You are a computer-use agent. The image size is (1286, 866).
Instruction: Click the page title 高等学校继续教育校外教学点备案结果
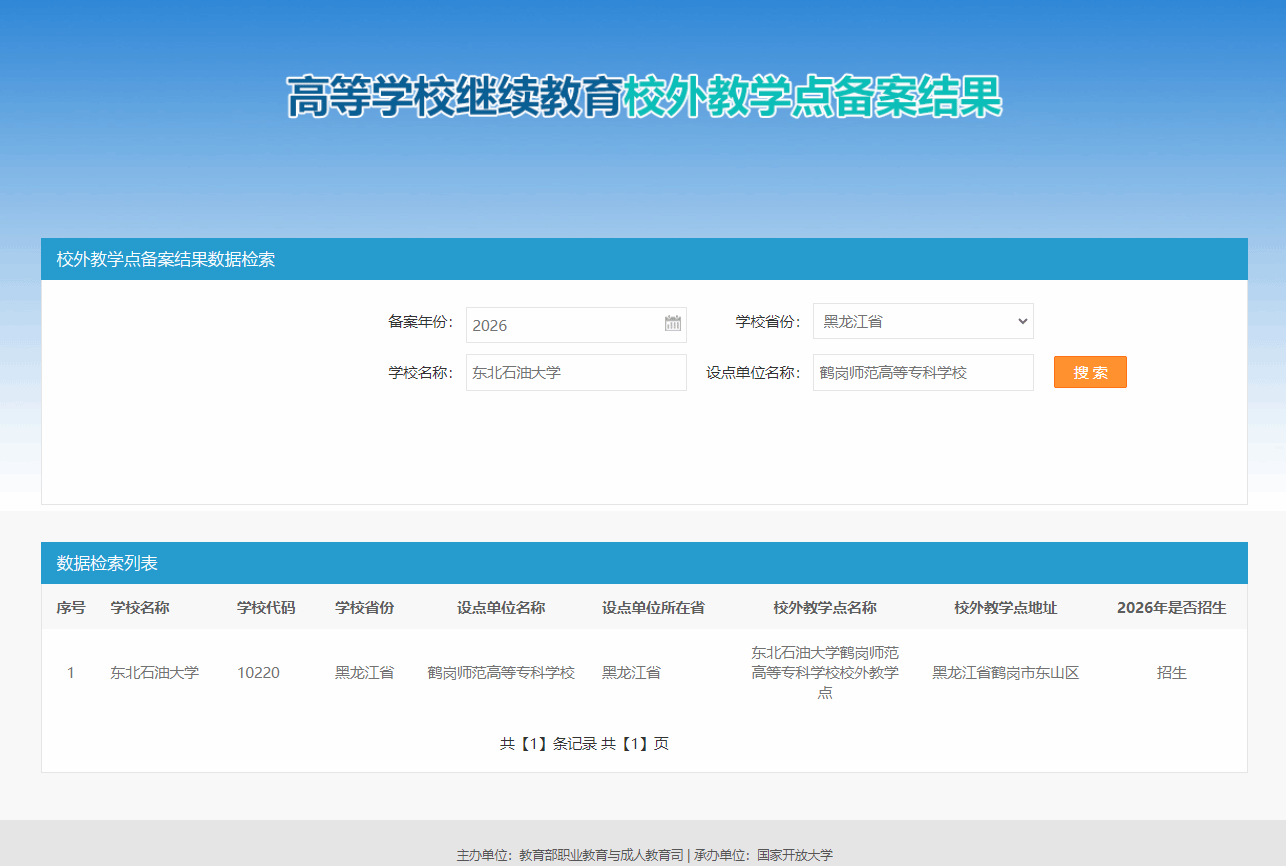(x=644, y=97)
